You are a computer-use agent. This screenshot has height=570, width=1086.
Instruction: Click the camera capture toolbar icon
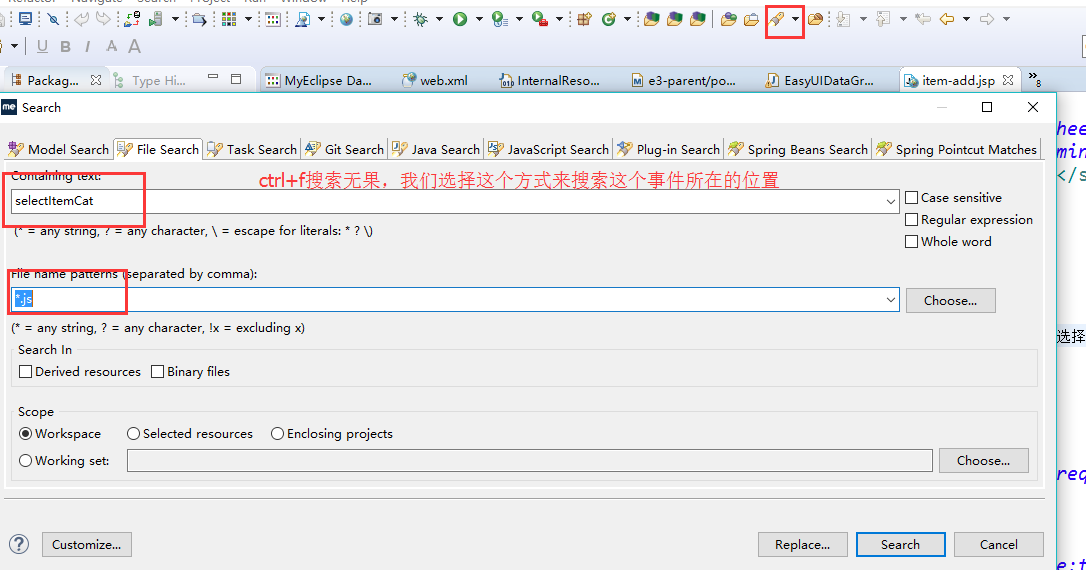coord(375,19)
